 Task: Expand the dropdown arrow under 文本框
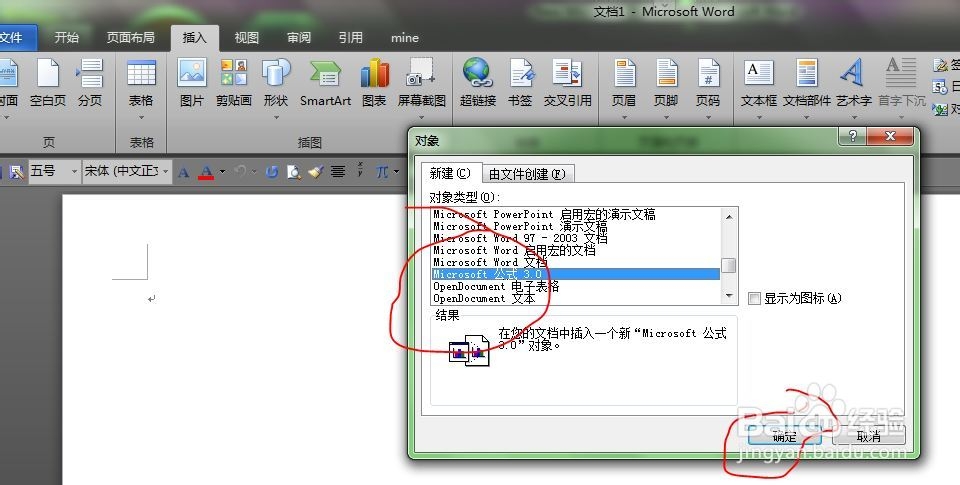click(759, 118)
